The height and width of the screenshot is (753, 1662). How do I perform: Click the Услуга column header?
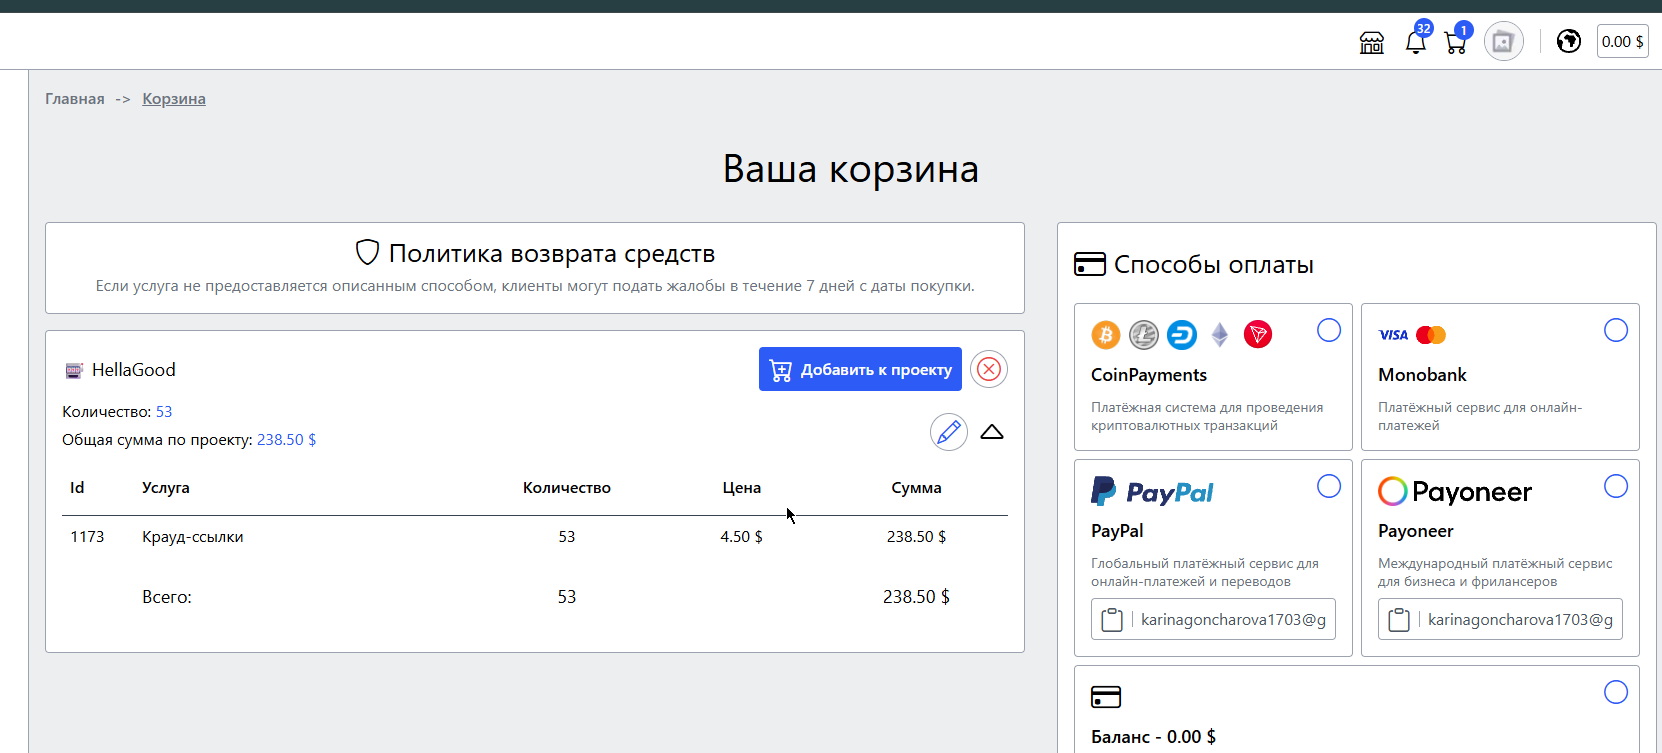pyautogui.click(x=166, y=488)
